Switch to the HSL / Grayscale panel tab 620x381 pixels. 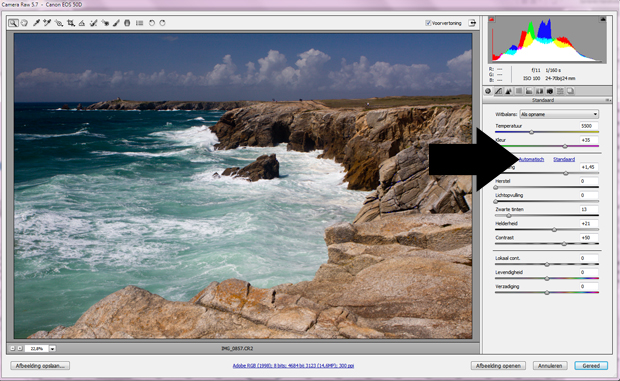pos(519,91)
